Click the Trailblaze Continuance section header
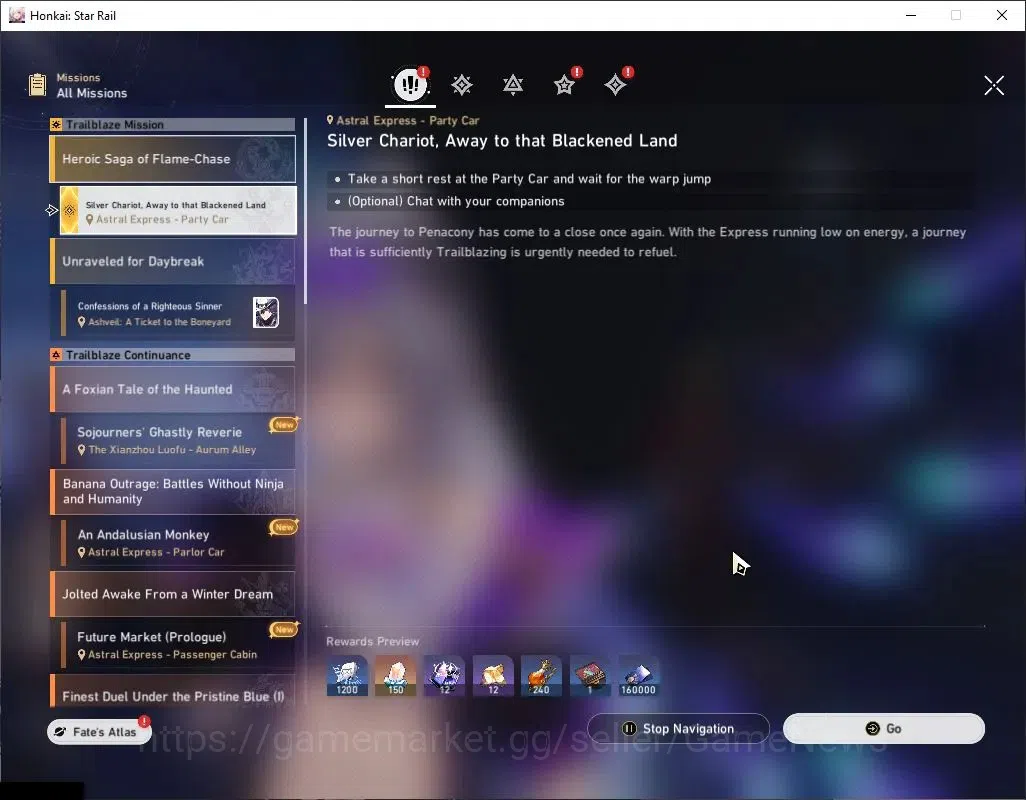The image size is (1026, 800). pos(173,355)
